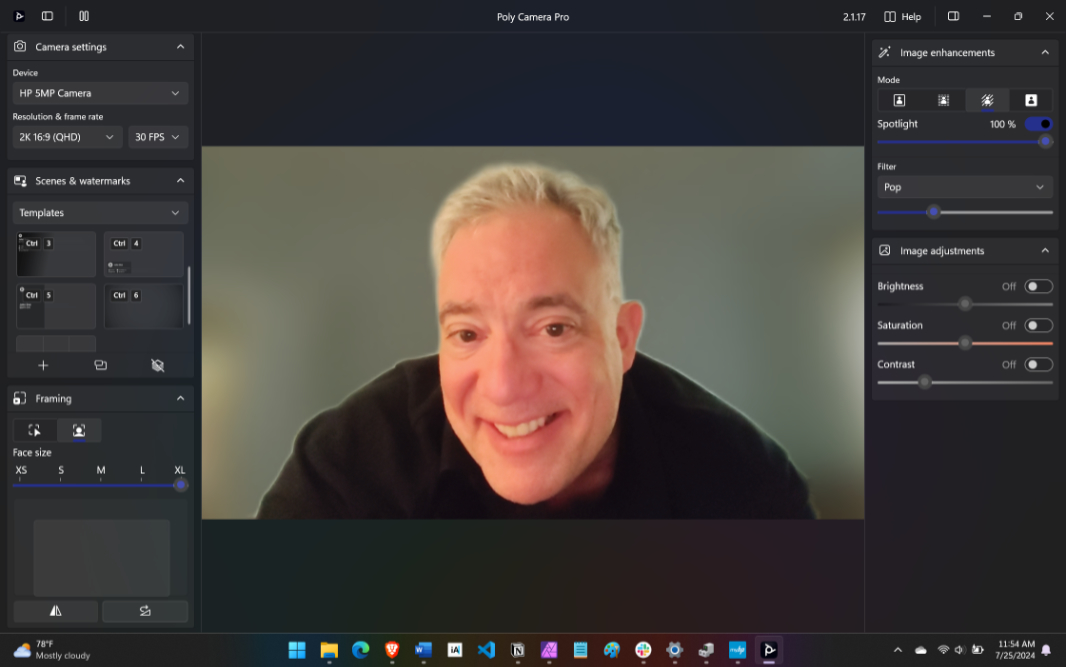Click the scene templates scrollbar

[189, 295]
